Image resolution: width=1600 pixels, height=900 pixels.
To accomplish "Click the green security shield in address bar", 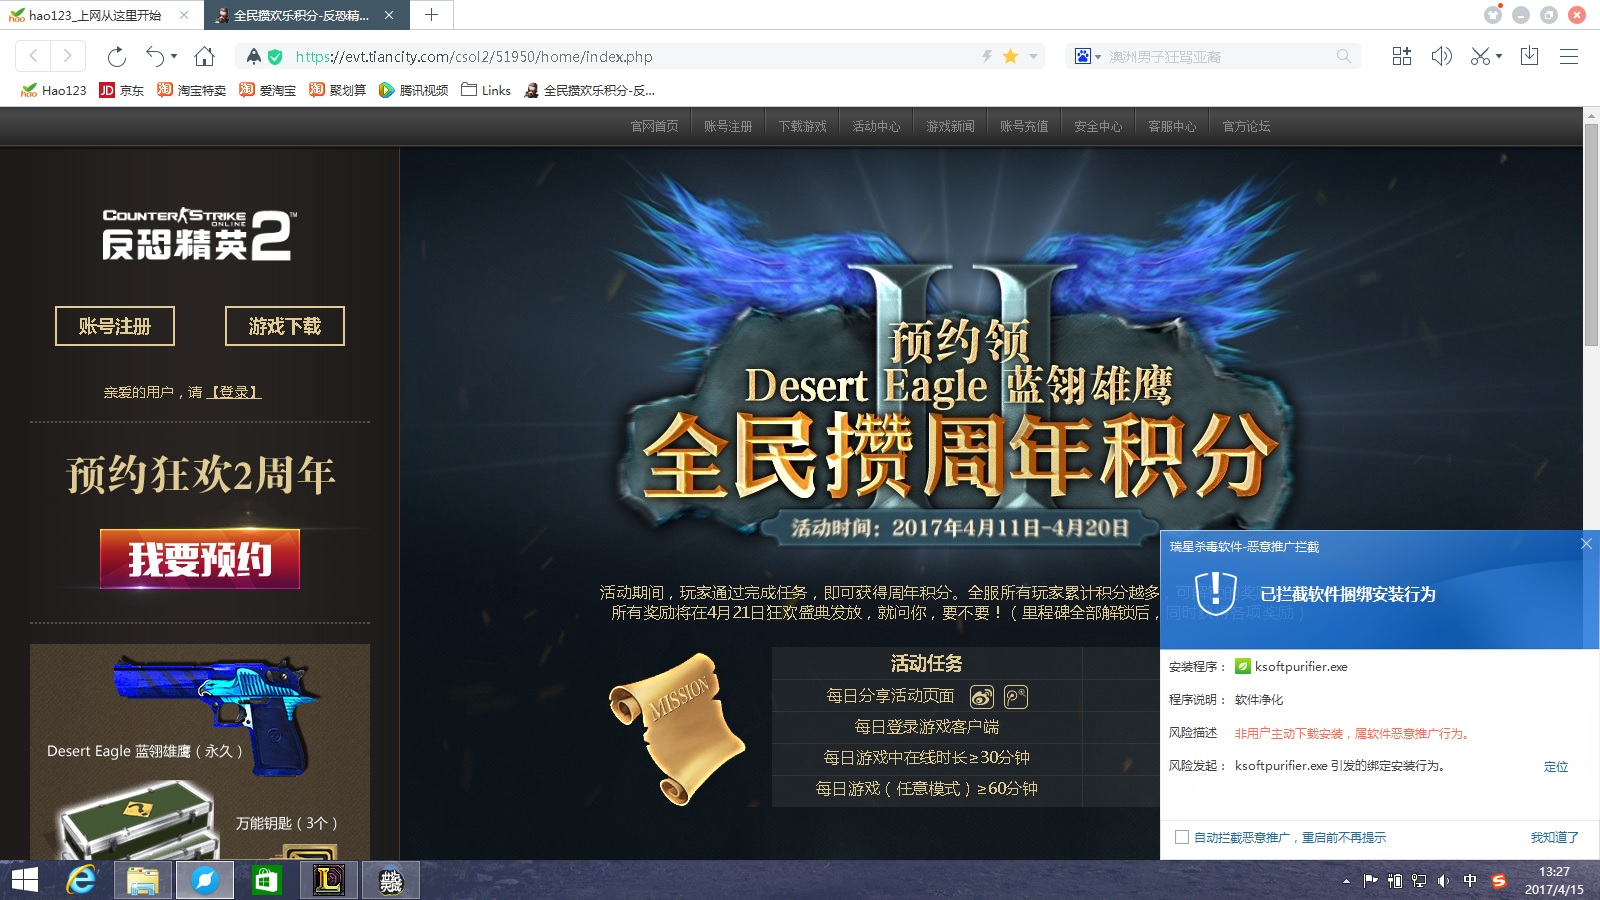I will (275, 57).
